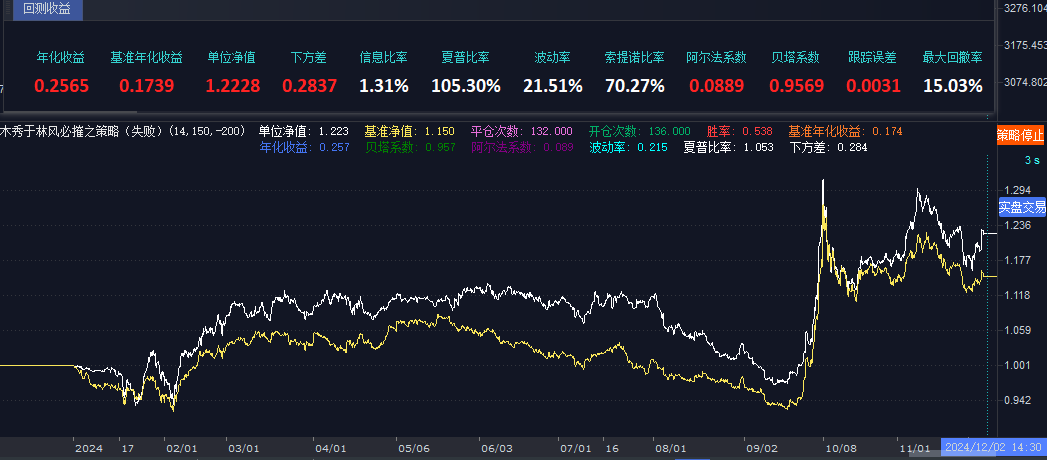The width and height of the screenshot is (1047, 460).
Task: Click the 实盘交易 button
Action: tap(1022, 208)
